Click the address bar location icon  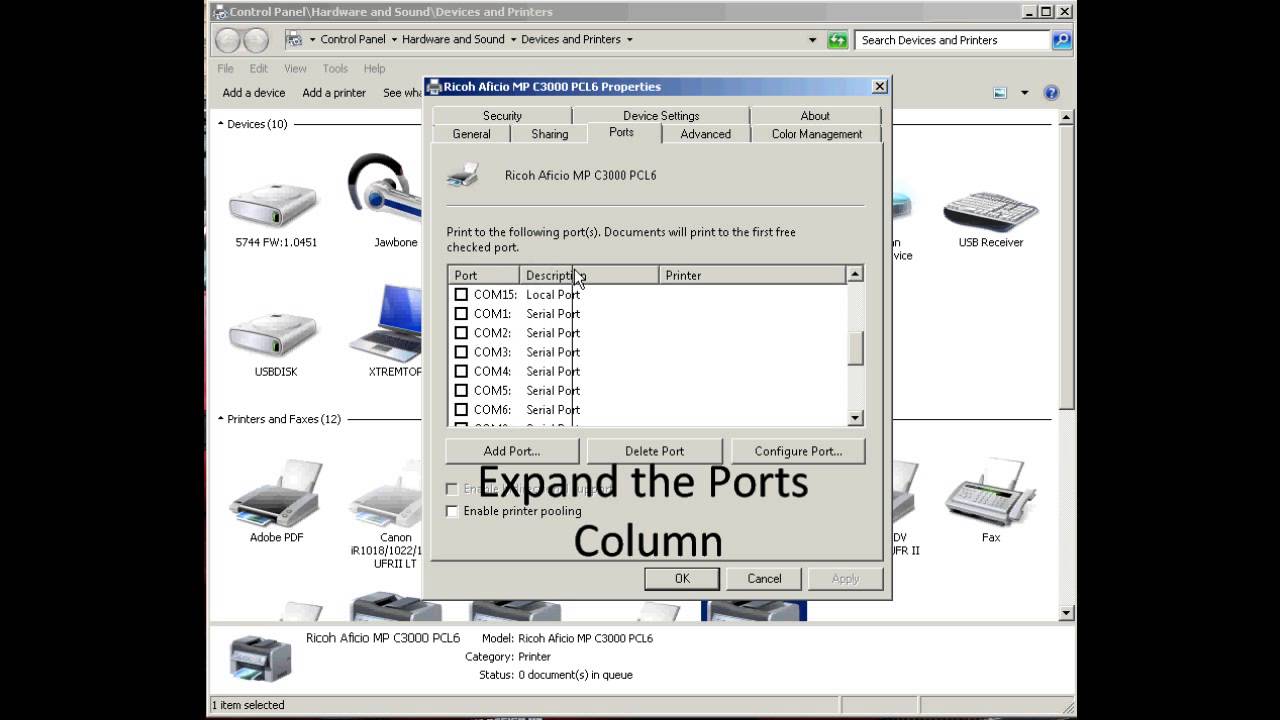(294, 39)
